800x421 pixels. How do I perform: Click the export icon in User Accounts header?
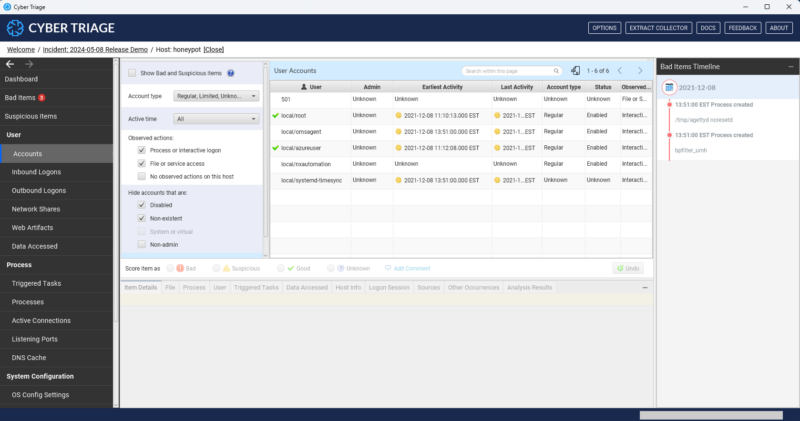point(575,70)
